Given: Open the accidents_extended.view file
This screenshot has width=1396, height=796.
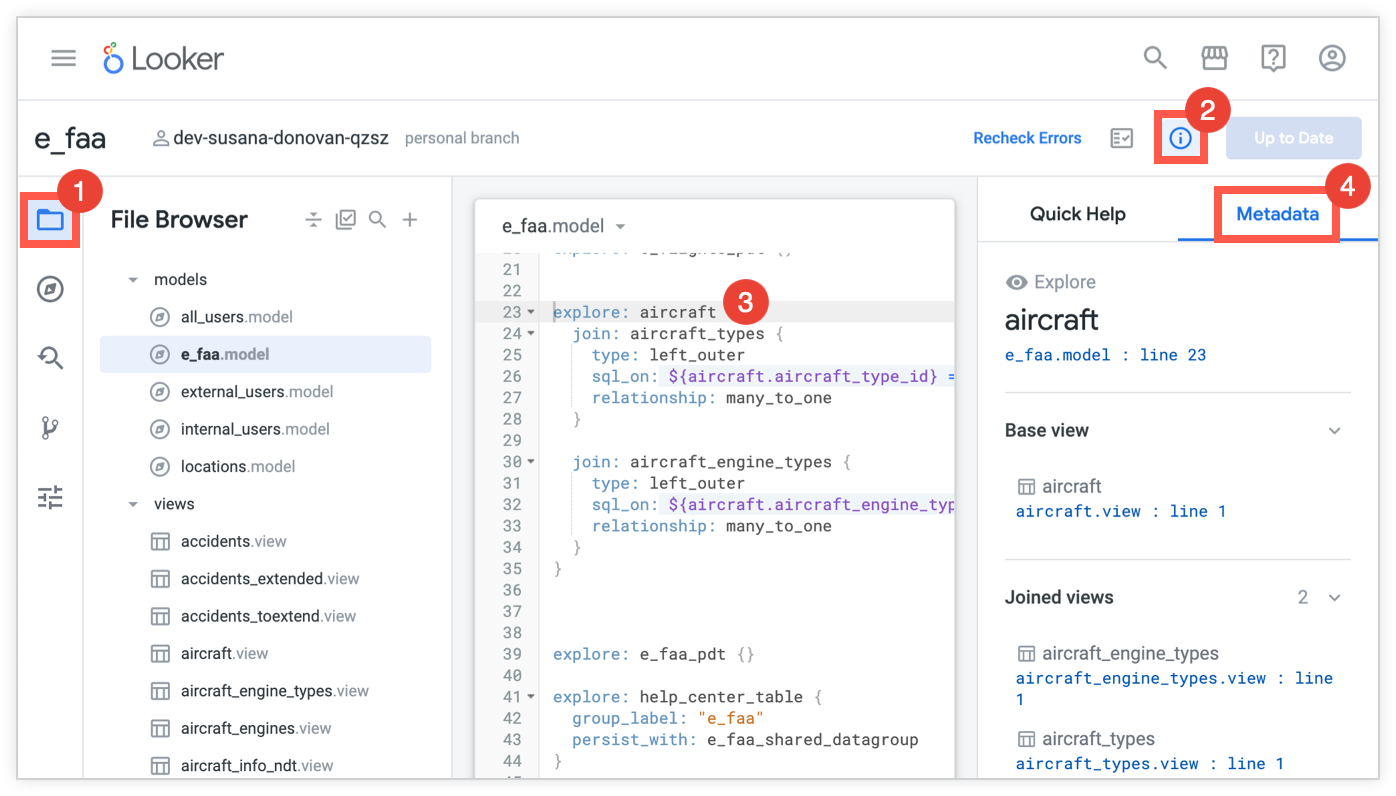Looking at the screenshot, I should (x=269, y=579).
